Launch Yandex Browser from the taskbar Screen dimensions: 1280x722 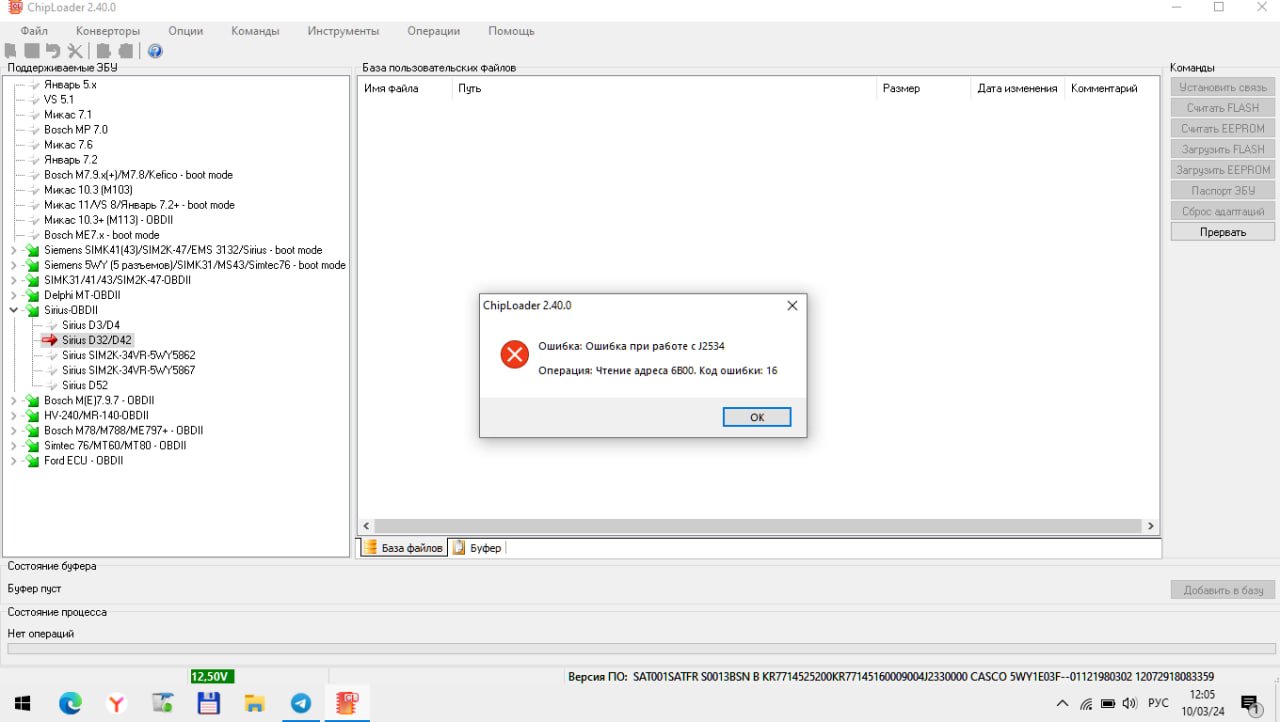[117, 703]
